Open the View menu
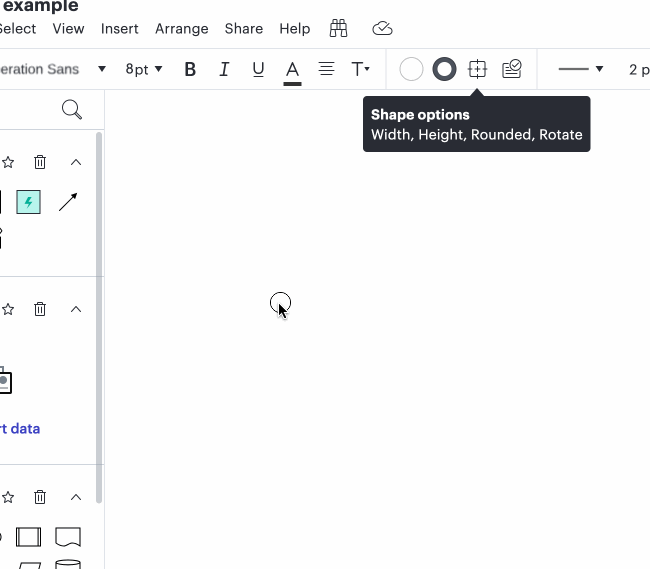 [68, 29]
